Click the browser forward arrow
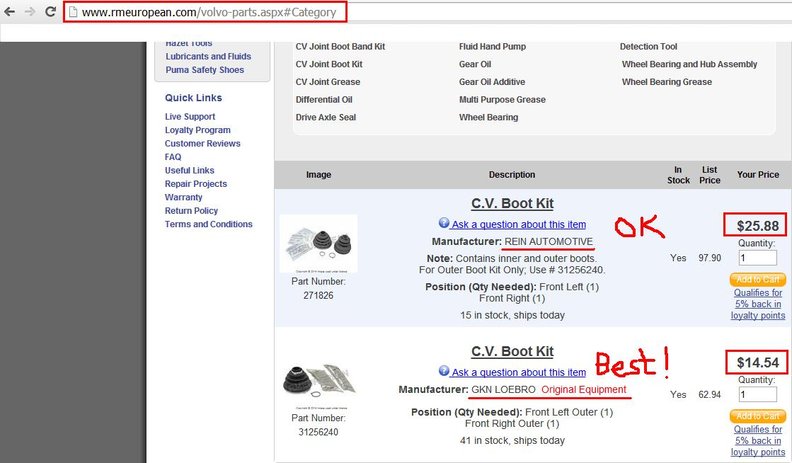Viewport: 792px width, 463px height. [x=30, y=13]
